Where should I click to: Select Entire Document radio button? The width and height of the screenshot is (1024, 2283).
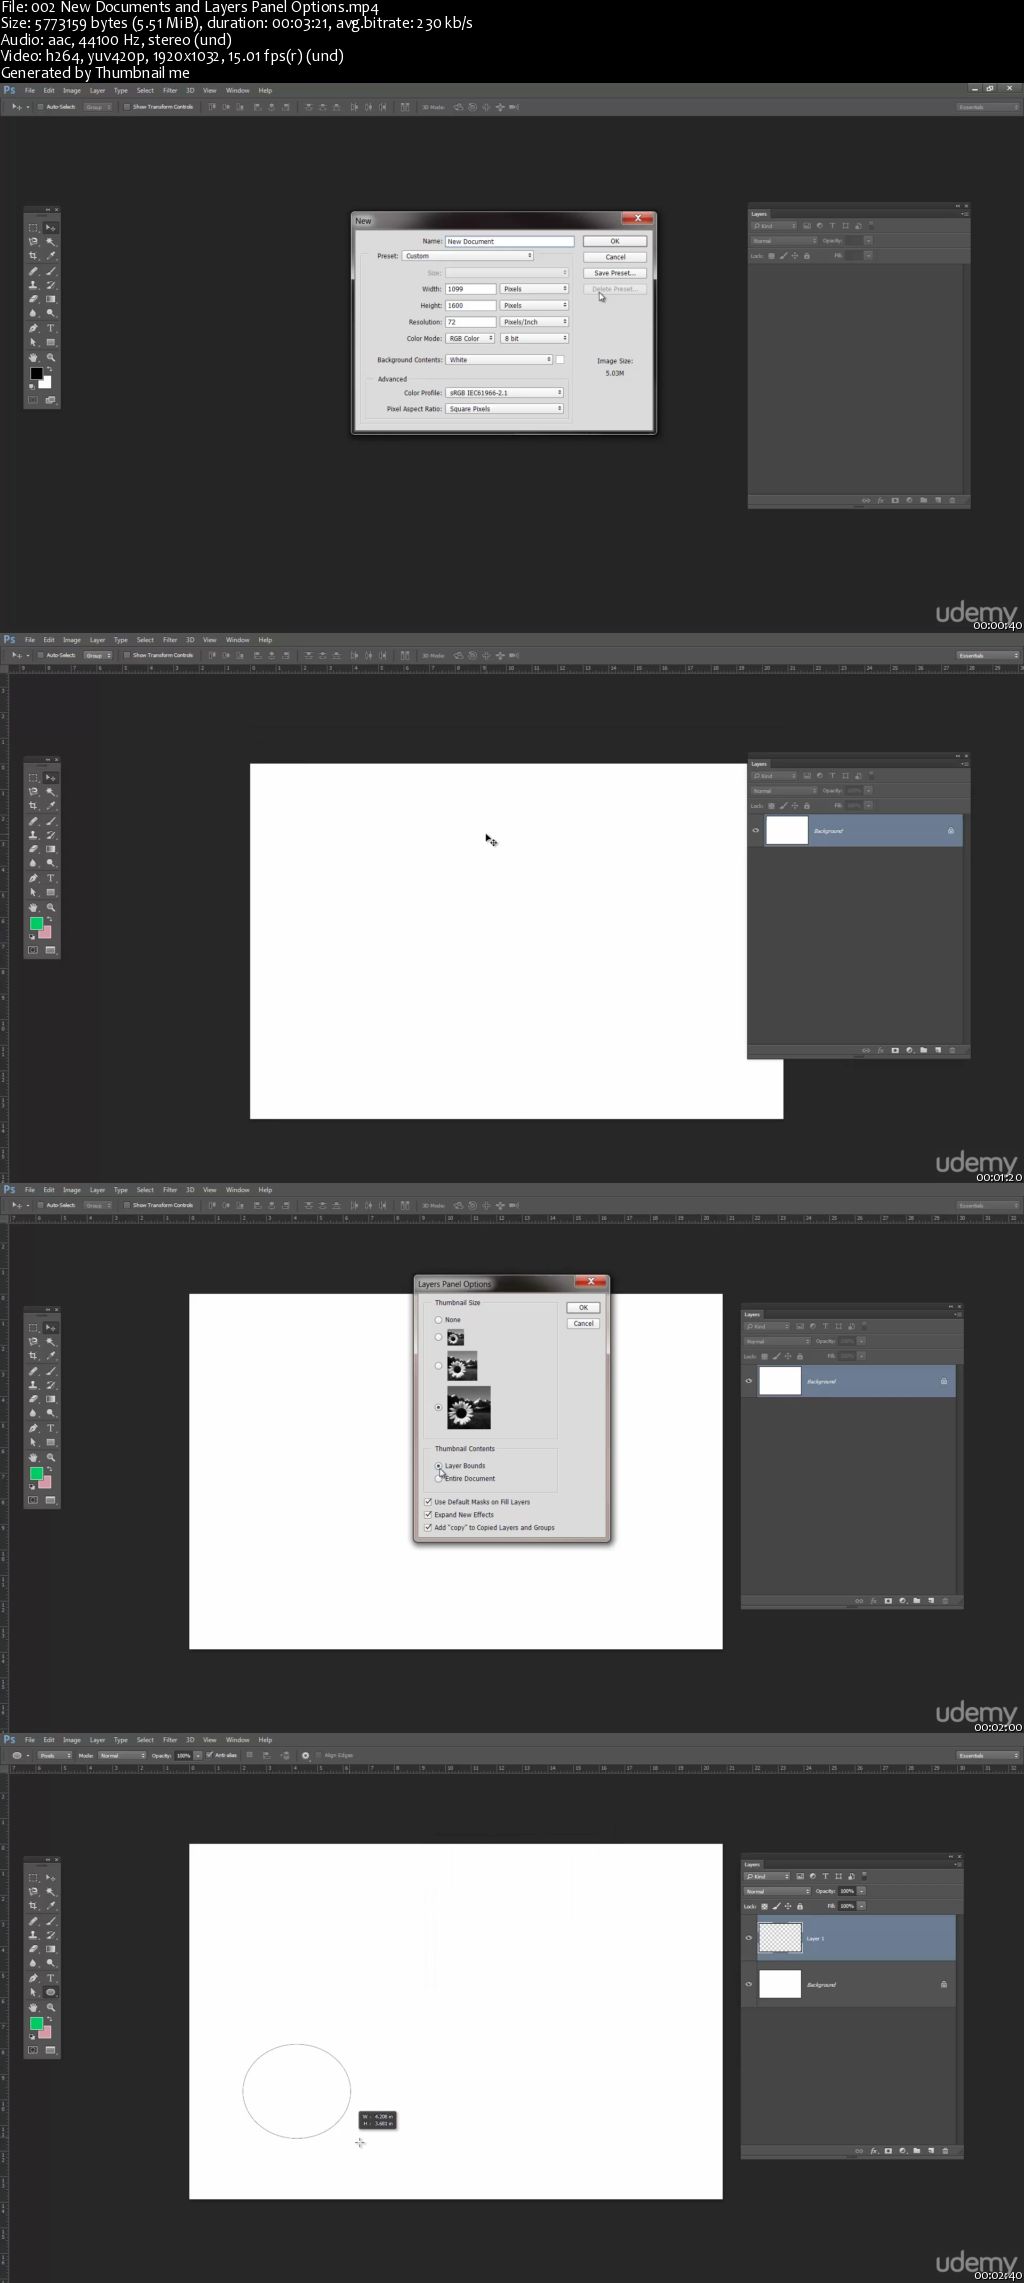pyautogui.click(x=438, y=1478)
